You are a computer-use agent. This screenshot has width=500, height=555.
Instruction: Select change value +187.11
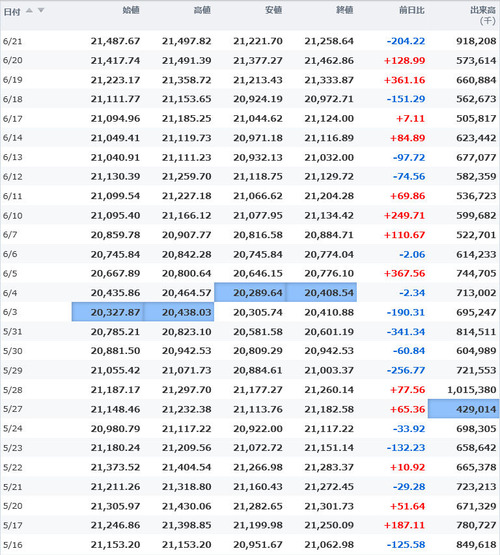tap(404, 525)
